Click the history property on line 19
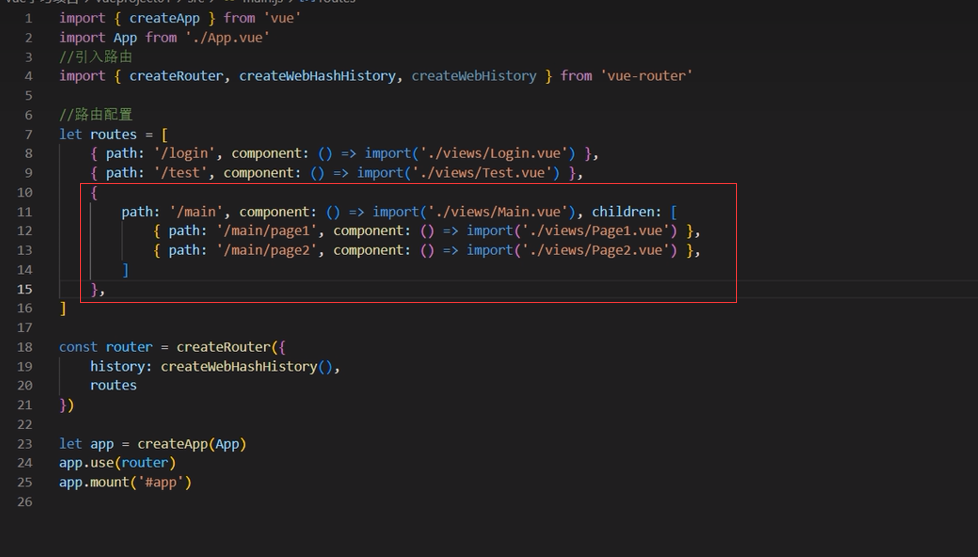978x557 pixels. click(x=117, y=366)
